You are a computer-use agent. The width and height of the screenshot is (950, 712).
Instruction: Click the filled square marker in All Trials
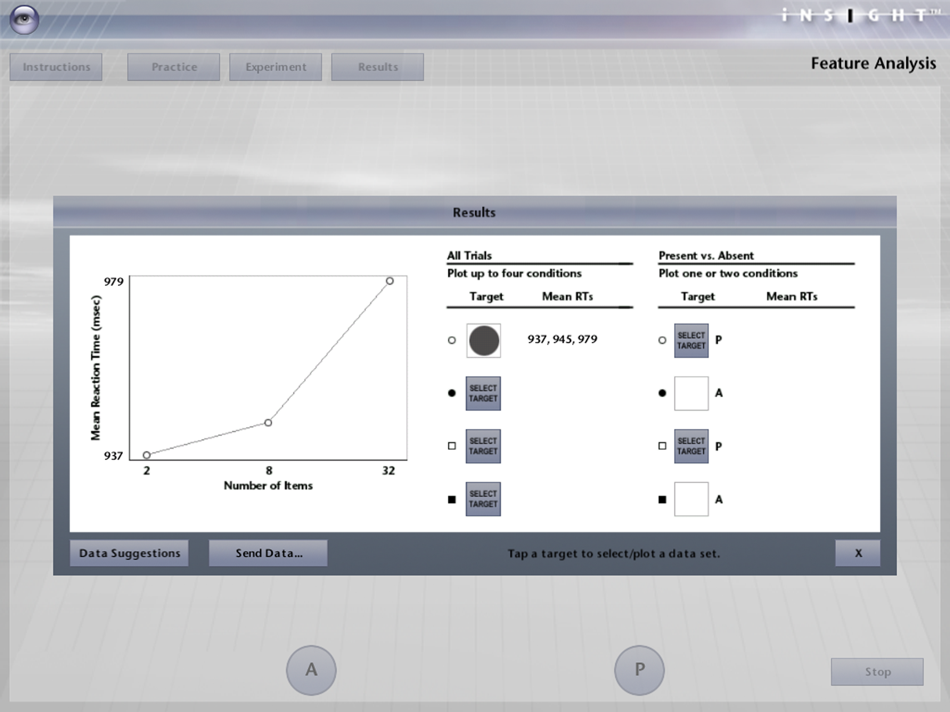click(x=451, y=499)
